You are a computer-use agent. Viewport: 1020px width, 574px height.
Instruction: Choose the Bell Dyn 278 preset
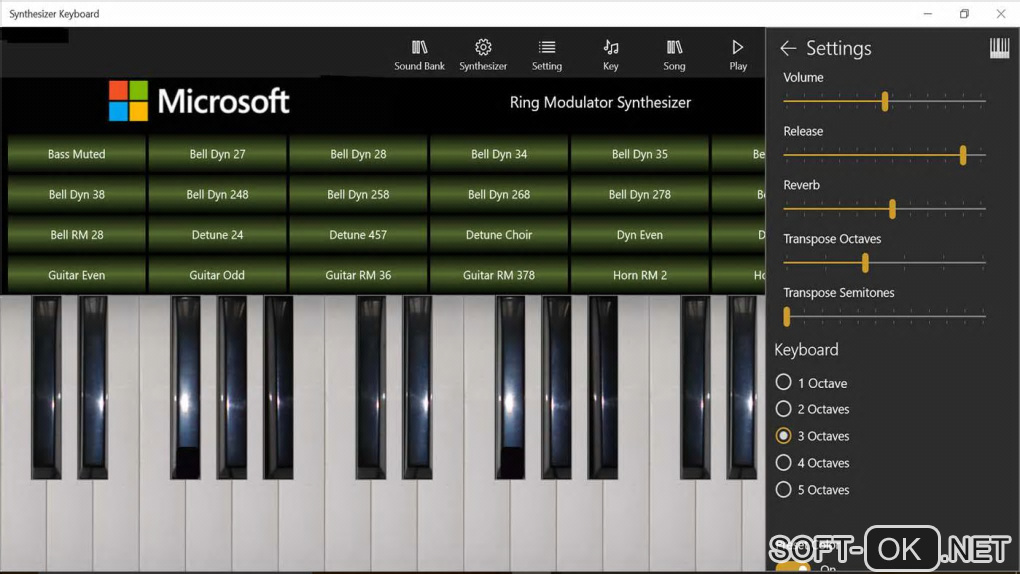[639, 195]
